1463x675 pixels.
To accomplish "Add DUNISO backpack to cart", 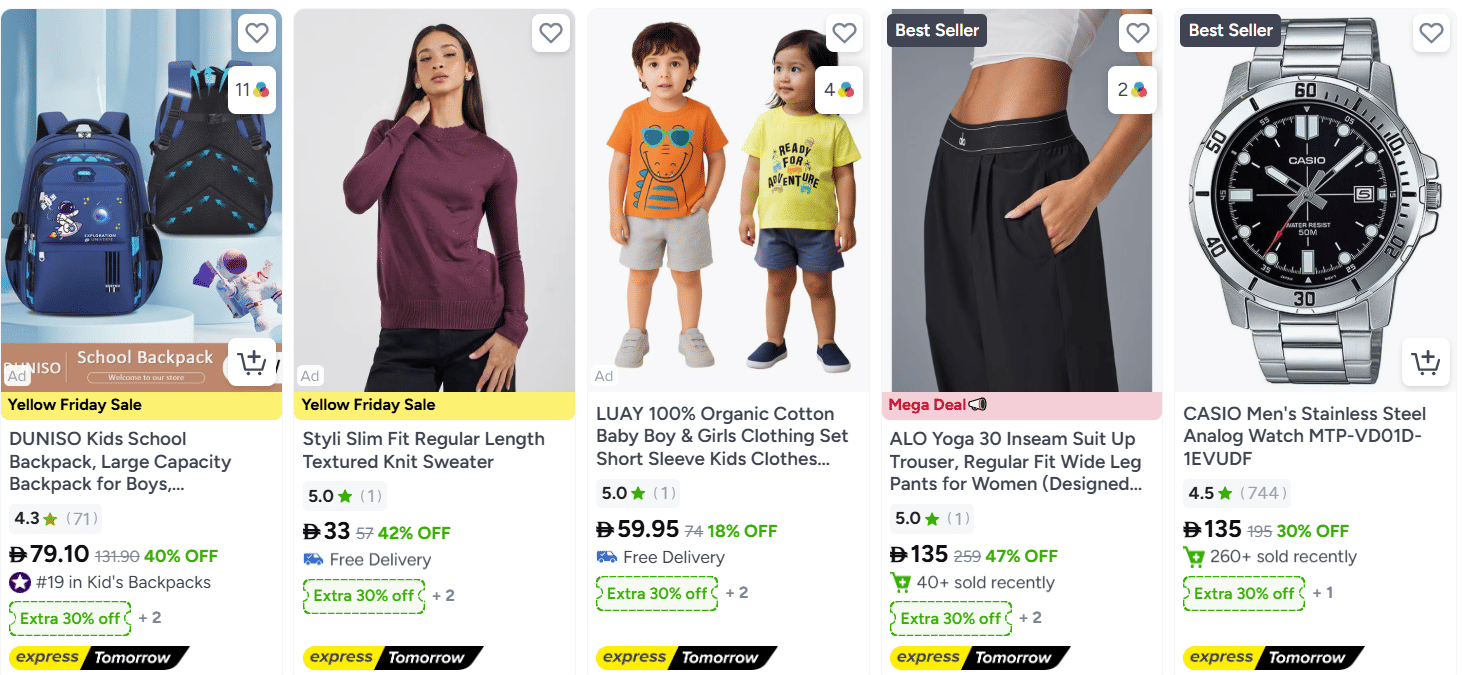I will pyautogui.click(x=253, y=362).
